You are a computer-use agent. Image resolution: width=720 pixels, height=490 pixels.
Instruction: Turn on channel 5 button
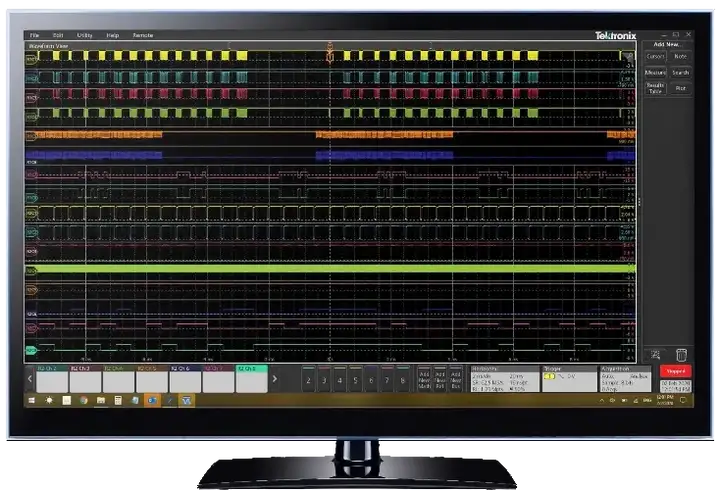click(x=355, y=379)
